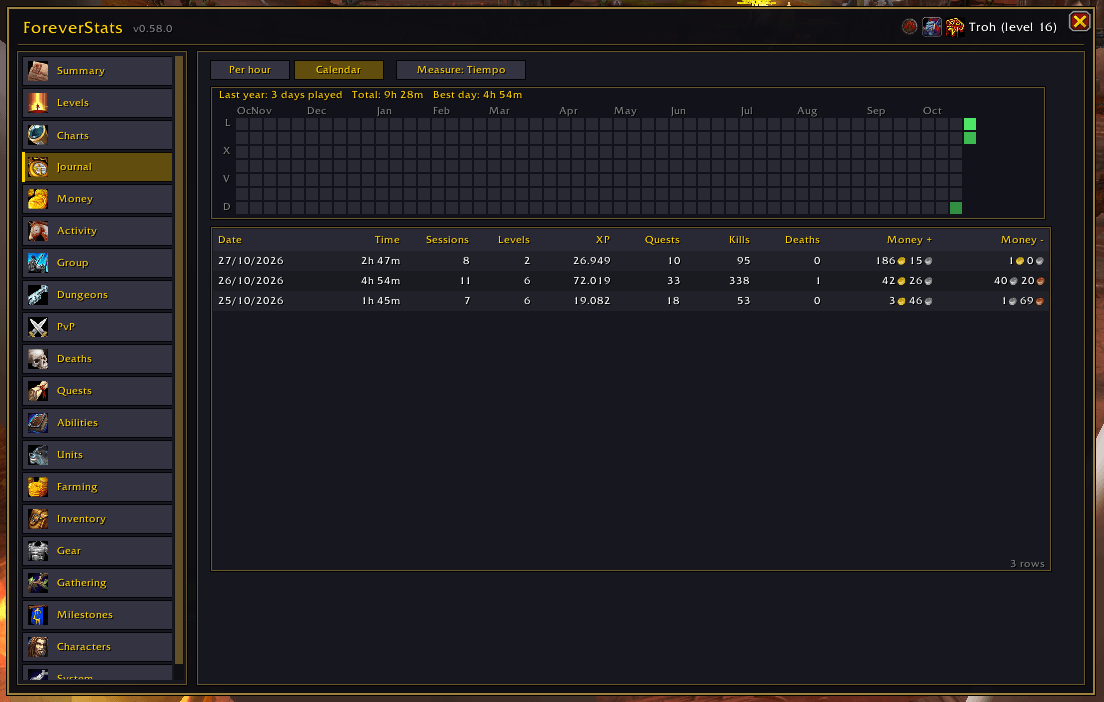The width and height of the screenshot is (1104, 702).
Task: Sort by the Deaths column header
Action: pos(803,240)
